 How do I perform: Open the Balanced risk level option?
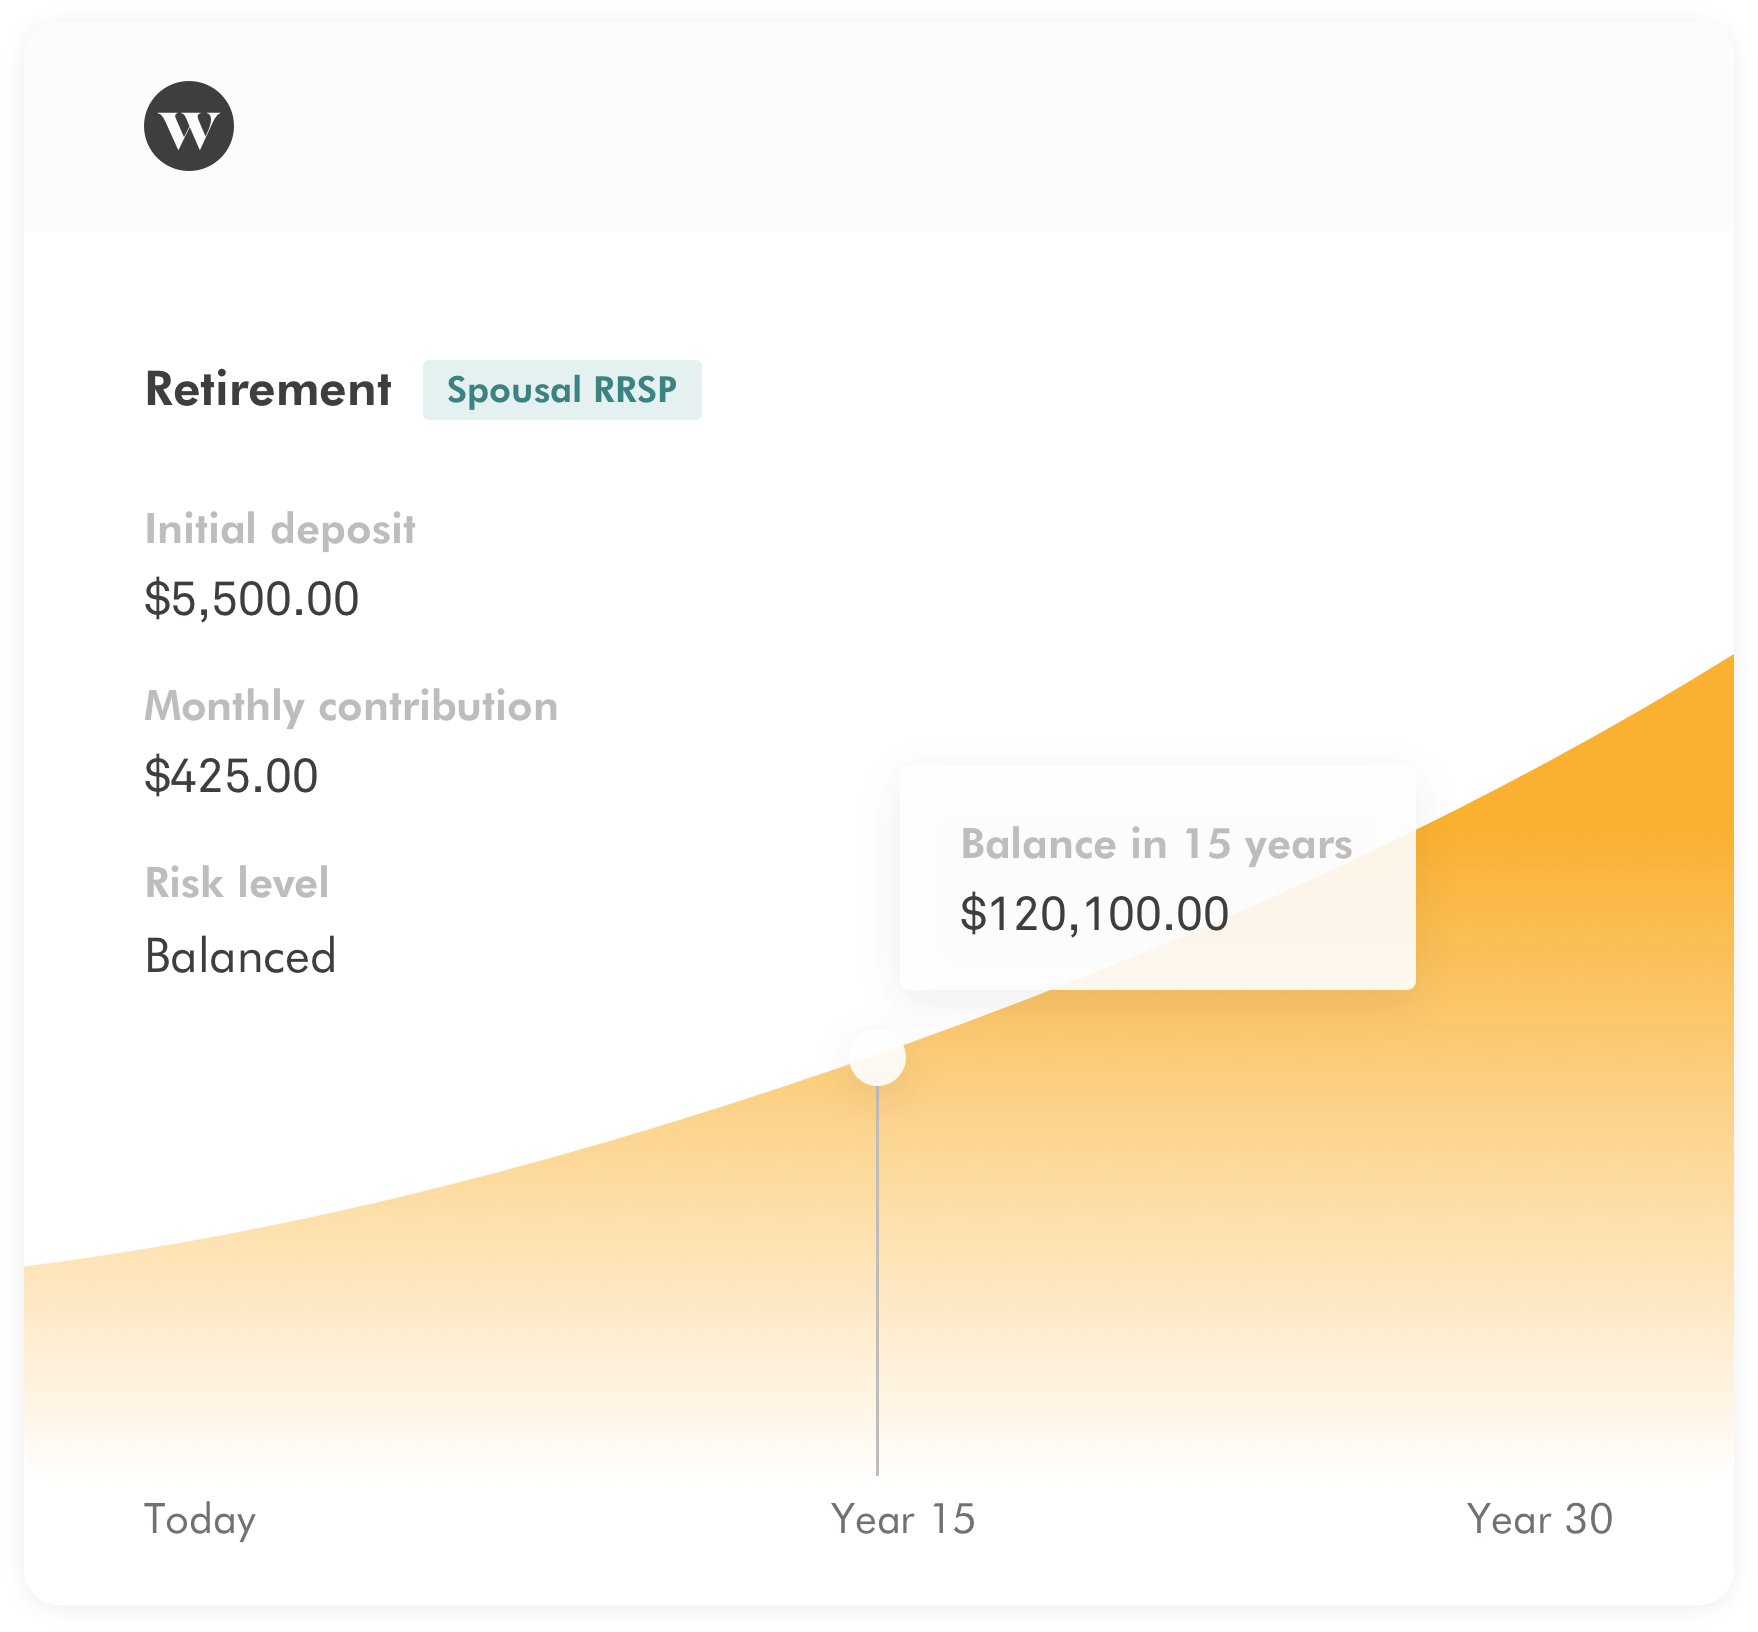click(240, 956)
